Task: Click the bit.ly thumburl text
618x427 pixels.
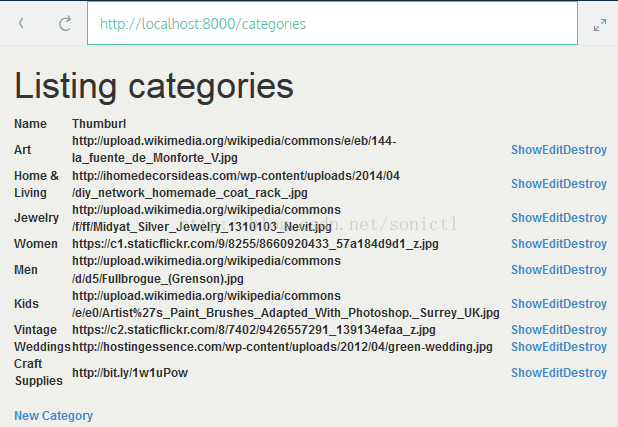Action: [x=130, y=373]
